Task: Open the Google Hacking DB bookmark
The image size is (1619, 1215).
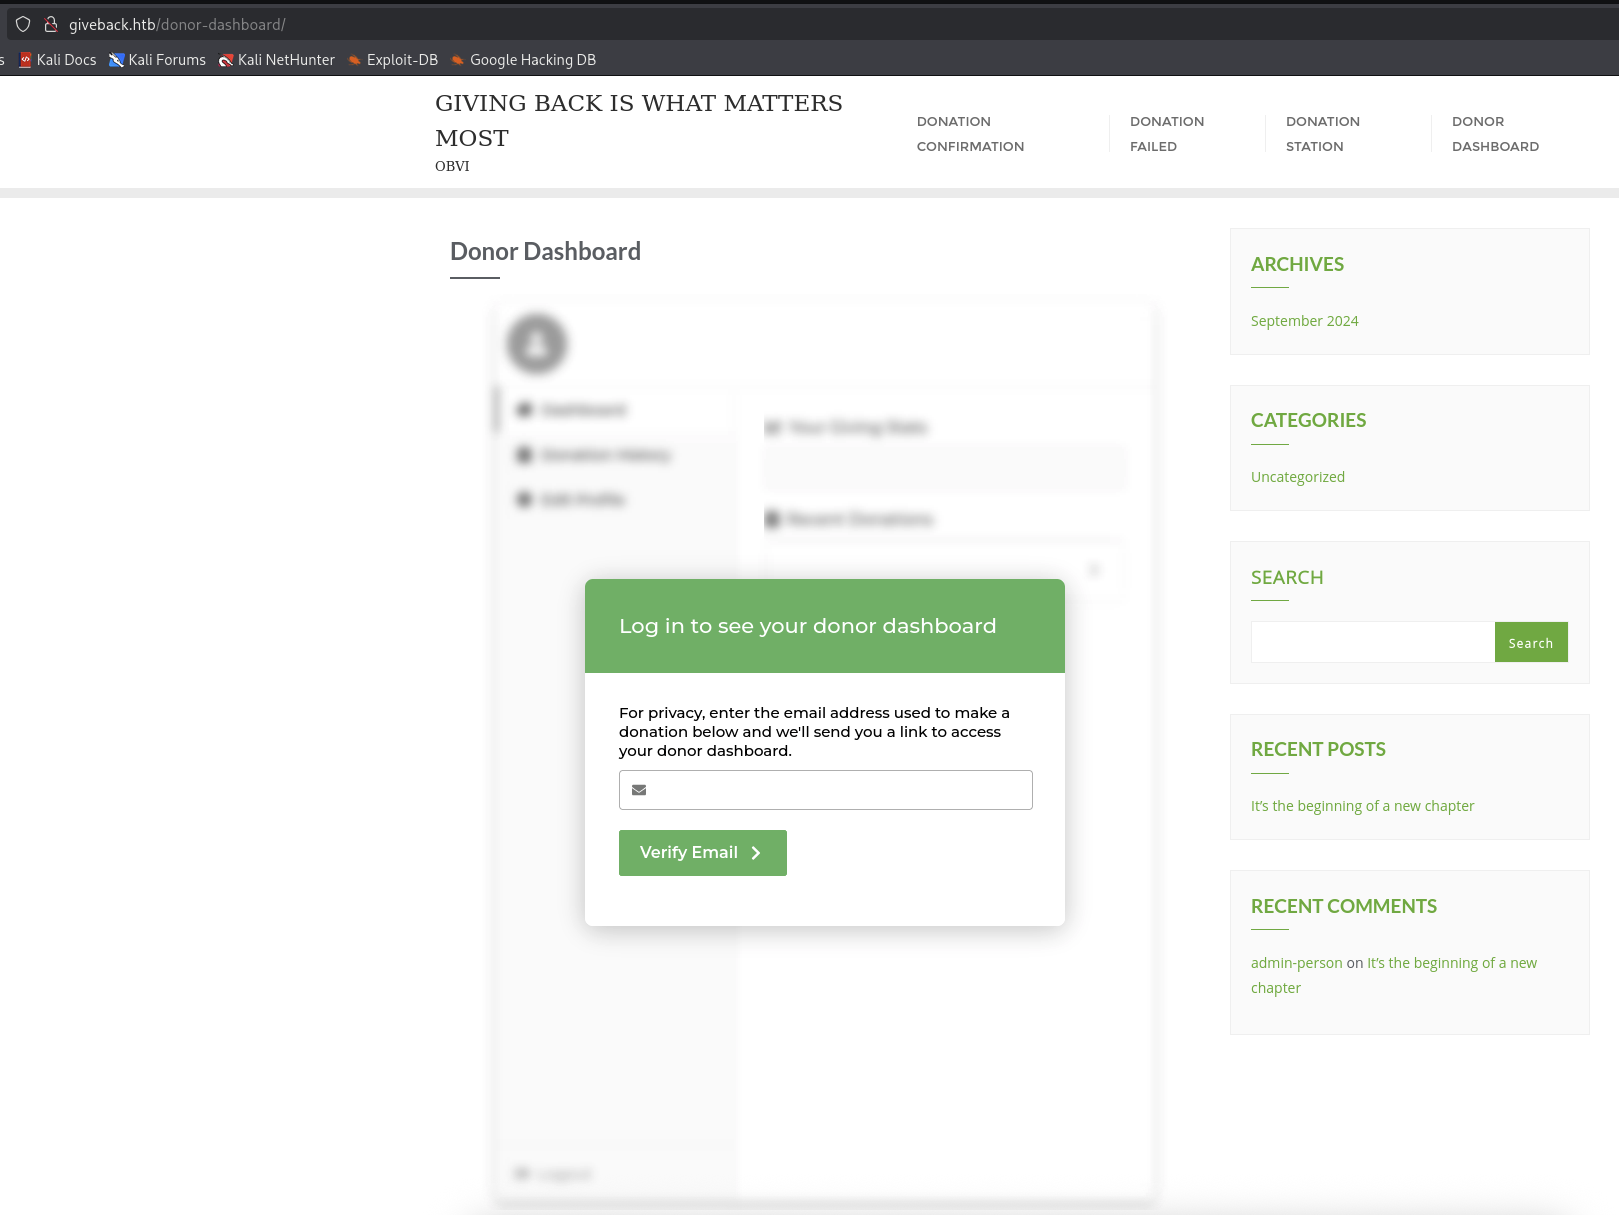Action: point(522,60)
